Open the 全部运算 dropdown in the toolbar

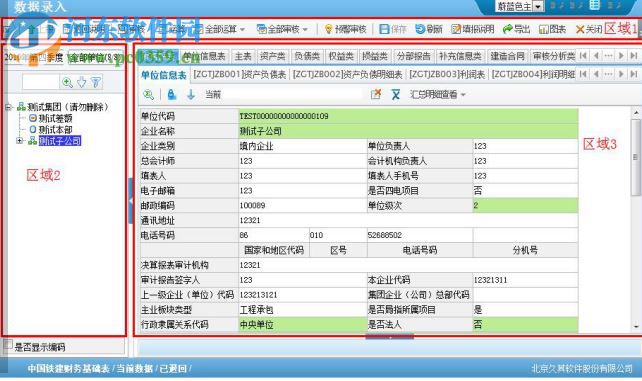220,29
